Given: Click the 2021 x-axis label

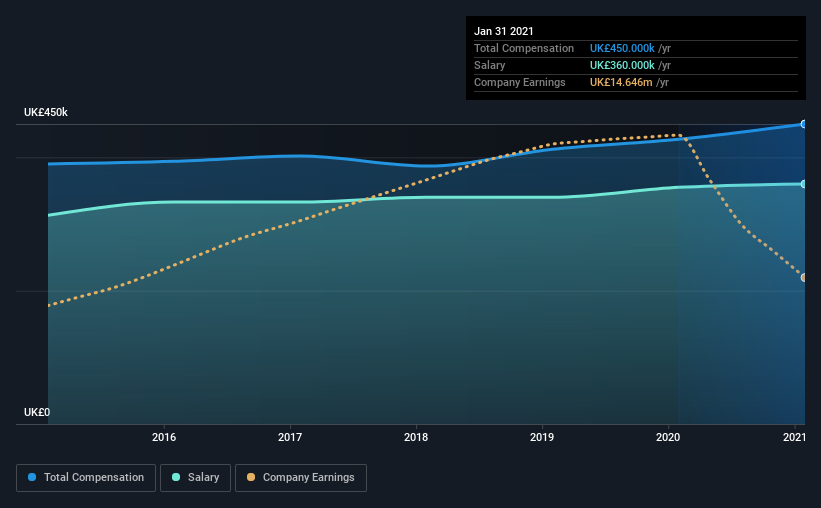Looking at the screenshot, I should coord(794,437).
